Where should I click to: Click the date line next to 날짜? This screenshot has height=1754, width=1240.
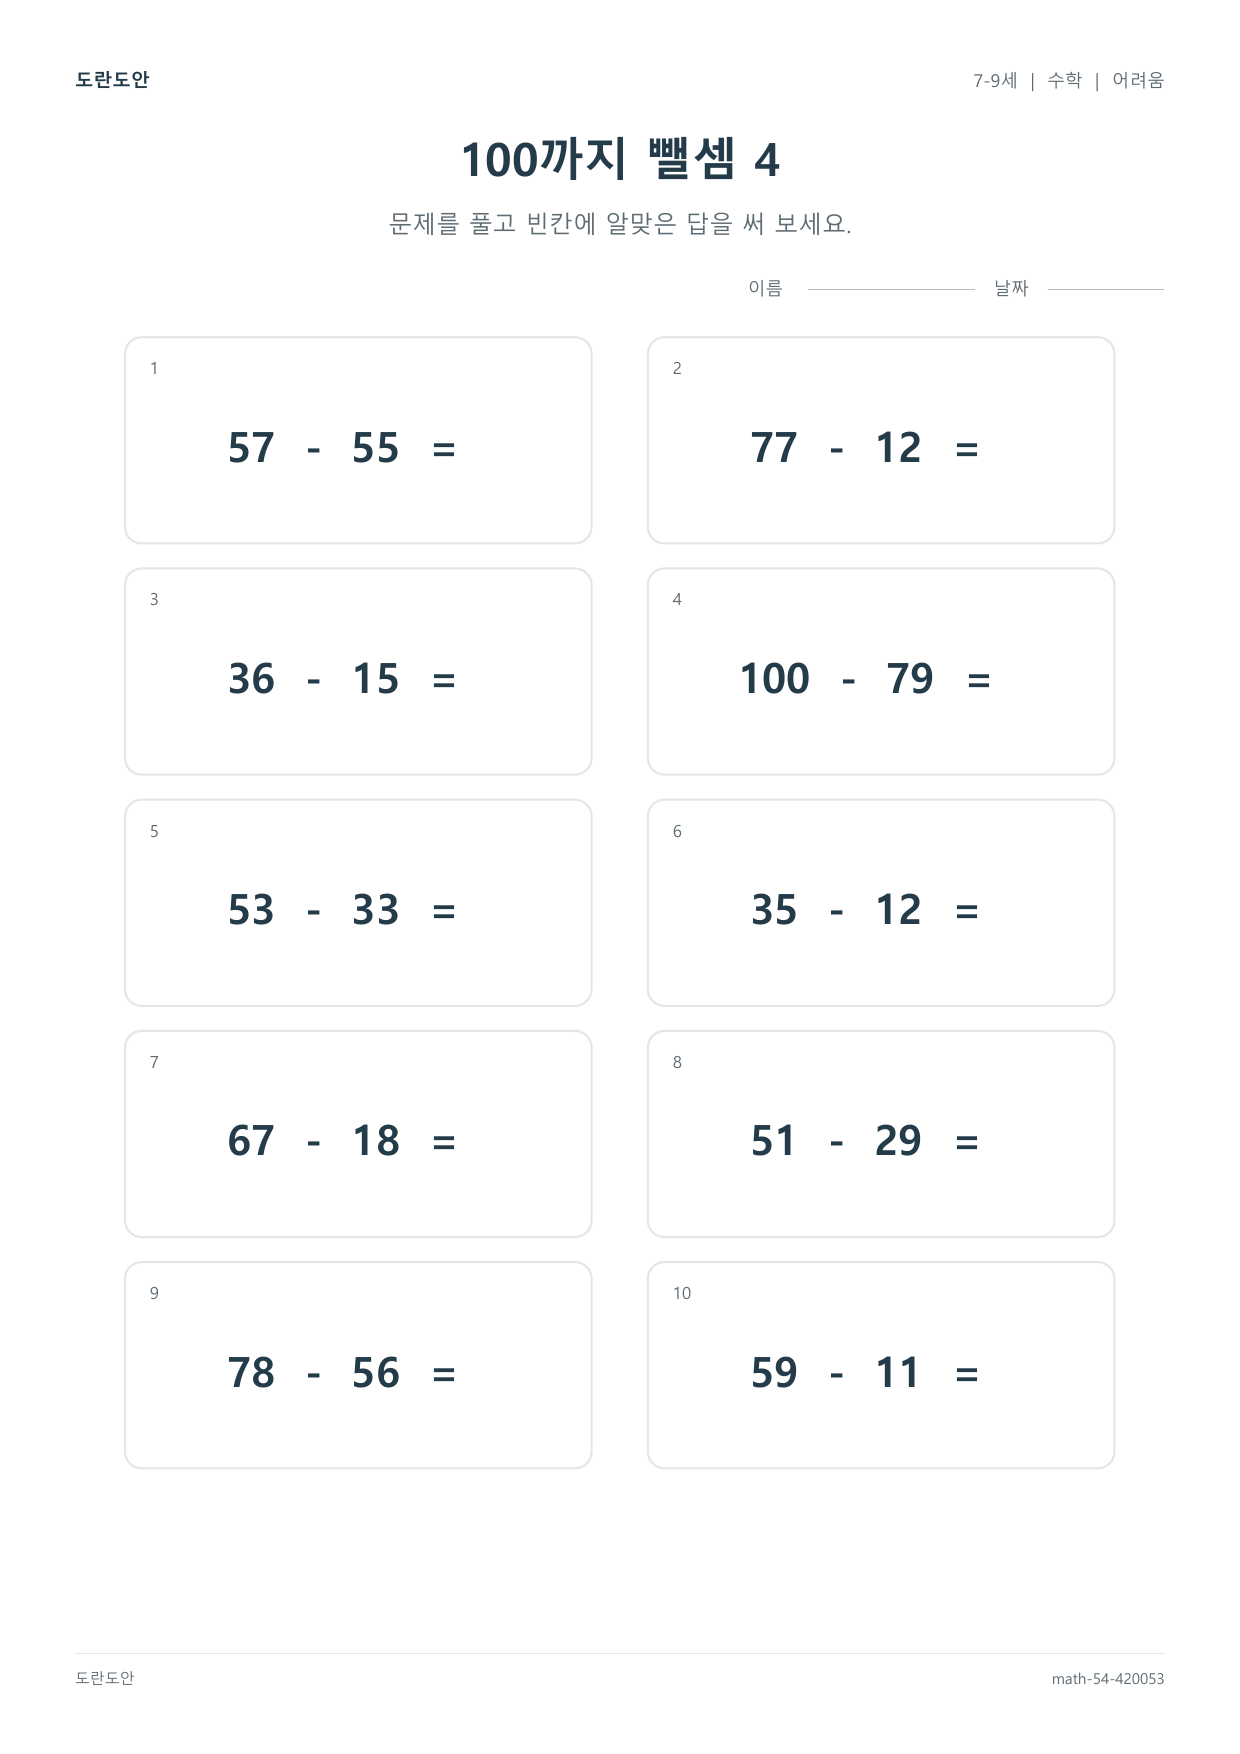[x=1106, y=289]
